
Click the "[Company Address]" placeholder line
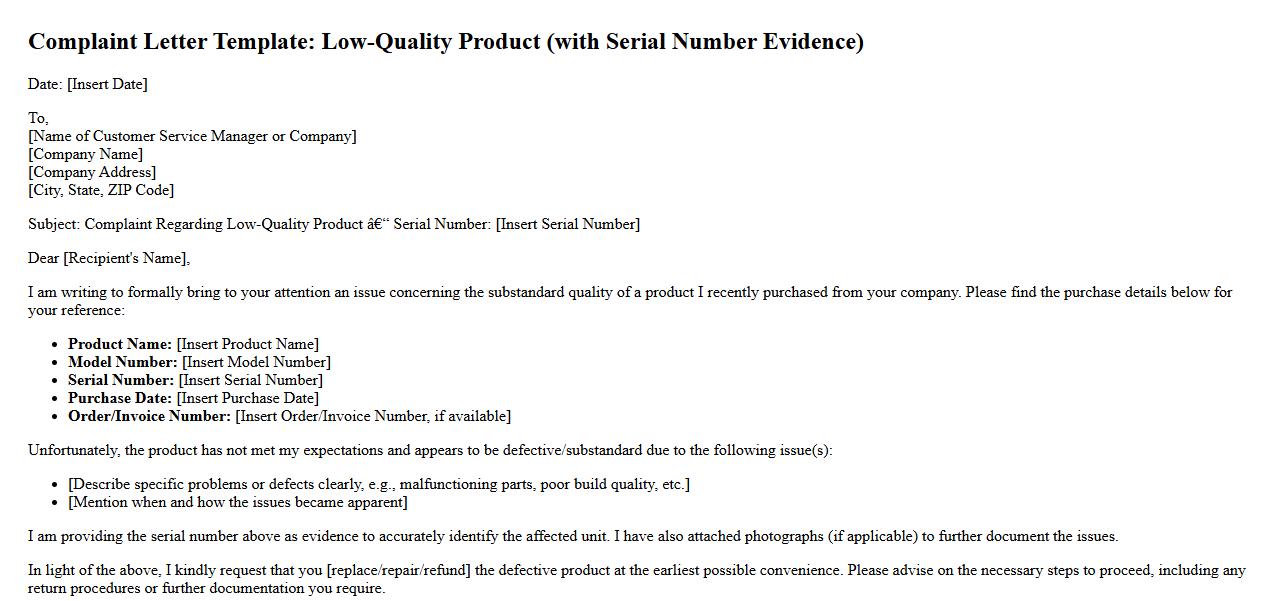(92, 172)
